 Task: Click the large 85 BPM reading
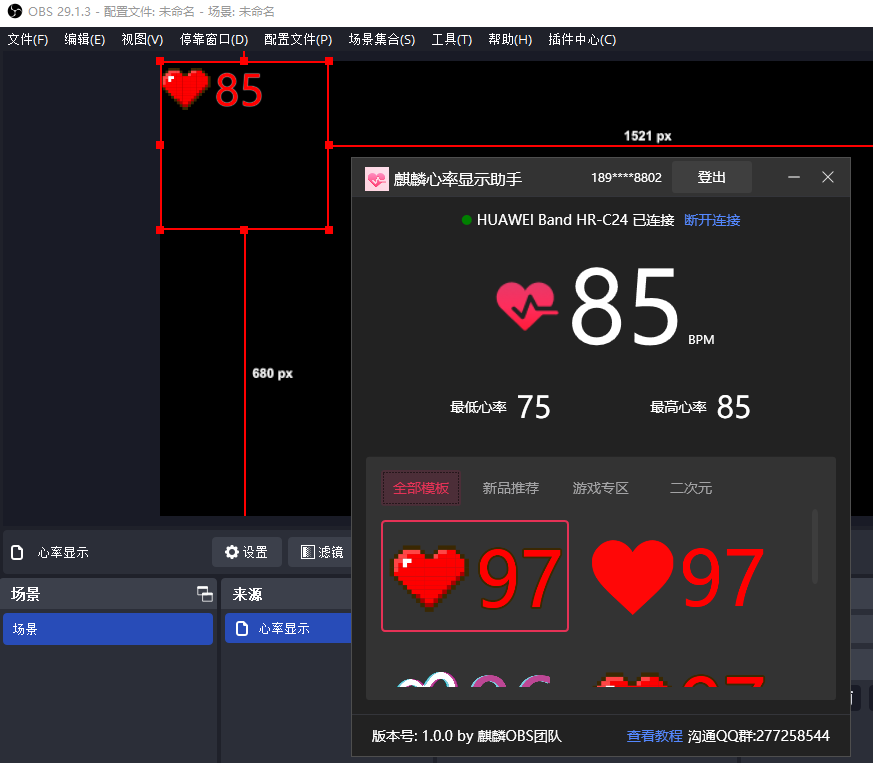click(x=624, y=306)
